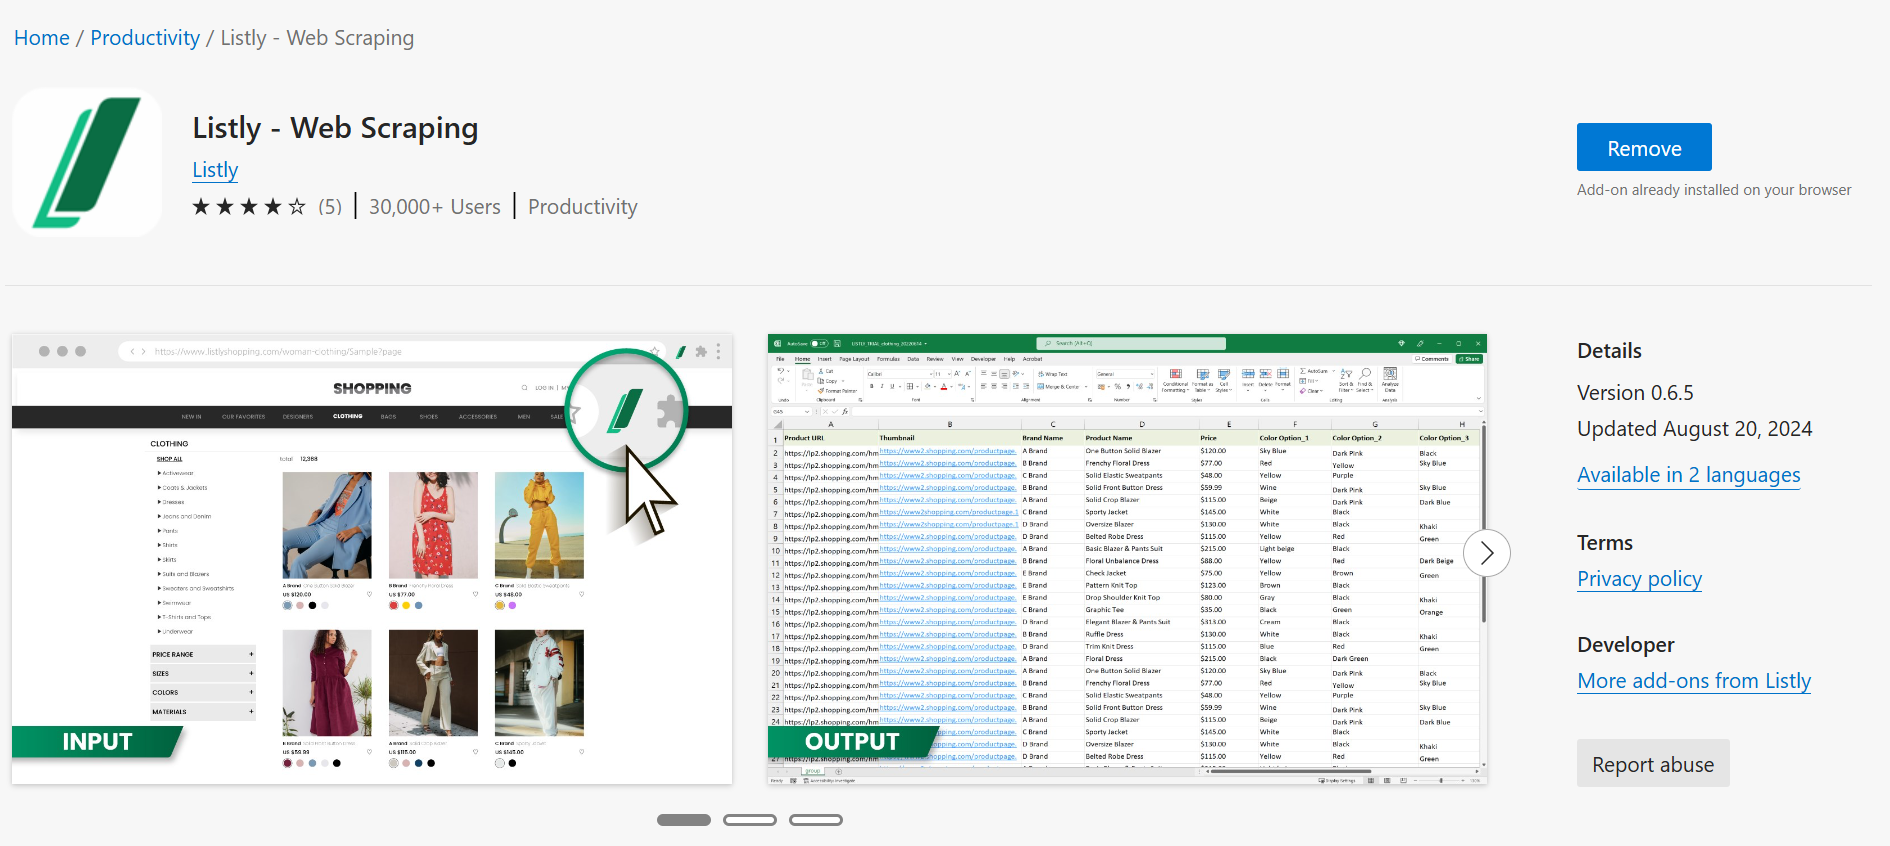Select Updated August 20, 2024 text
The width and height of the screenshot is (1890, 846).
[x=1695, y=429]
